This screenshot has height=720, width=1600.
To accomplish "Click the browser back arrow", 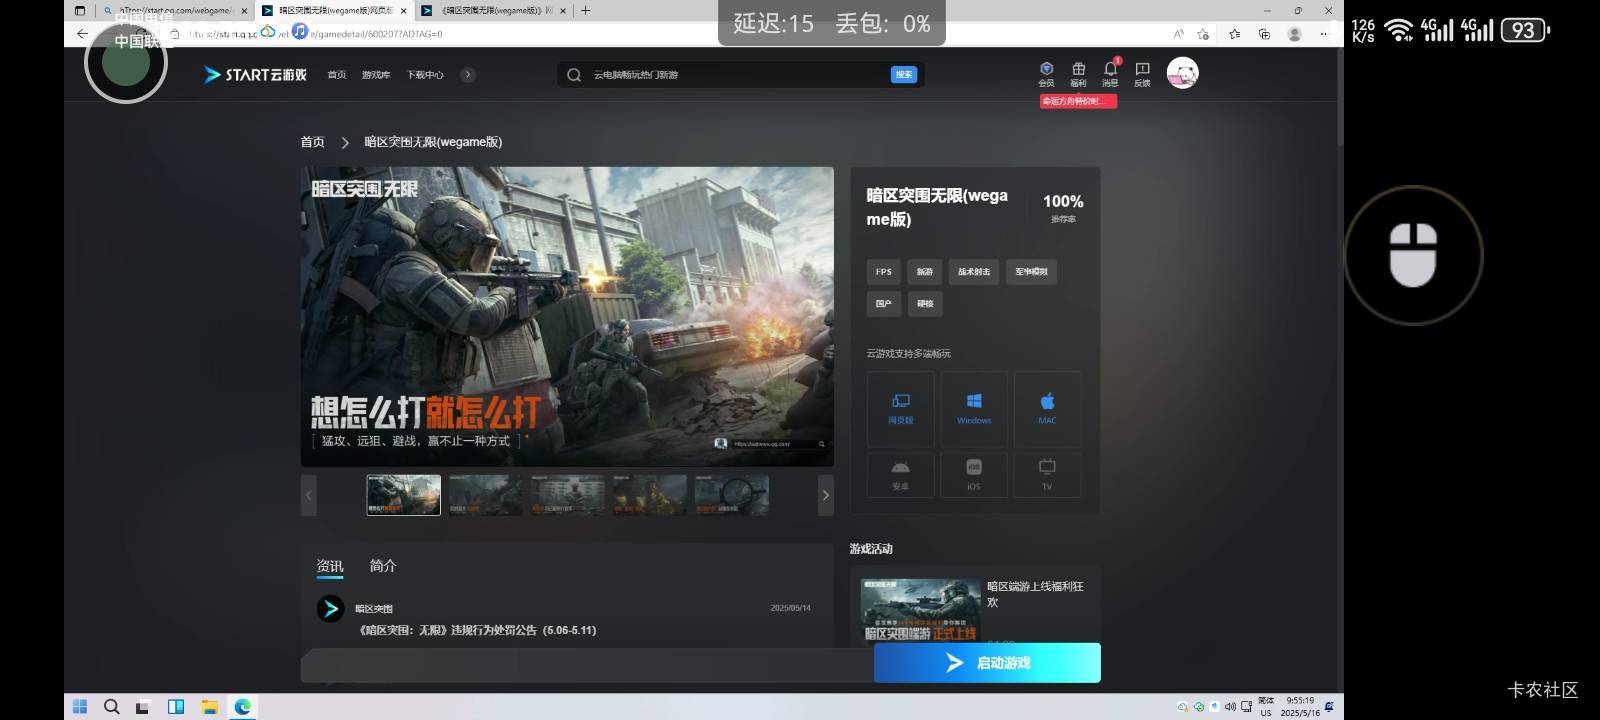I will [82, 33].
